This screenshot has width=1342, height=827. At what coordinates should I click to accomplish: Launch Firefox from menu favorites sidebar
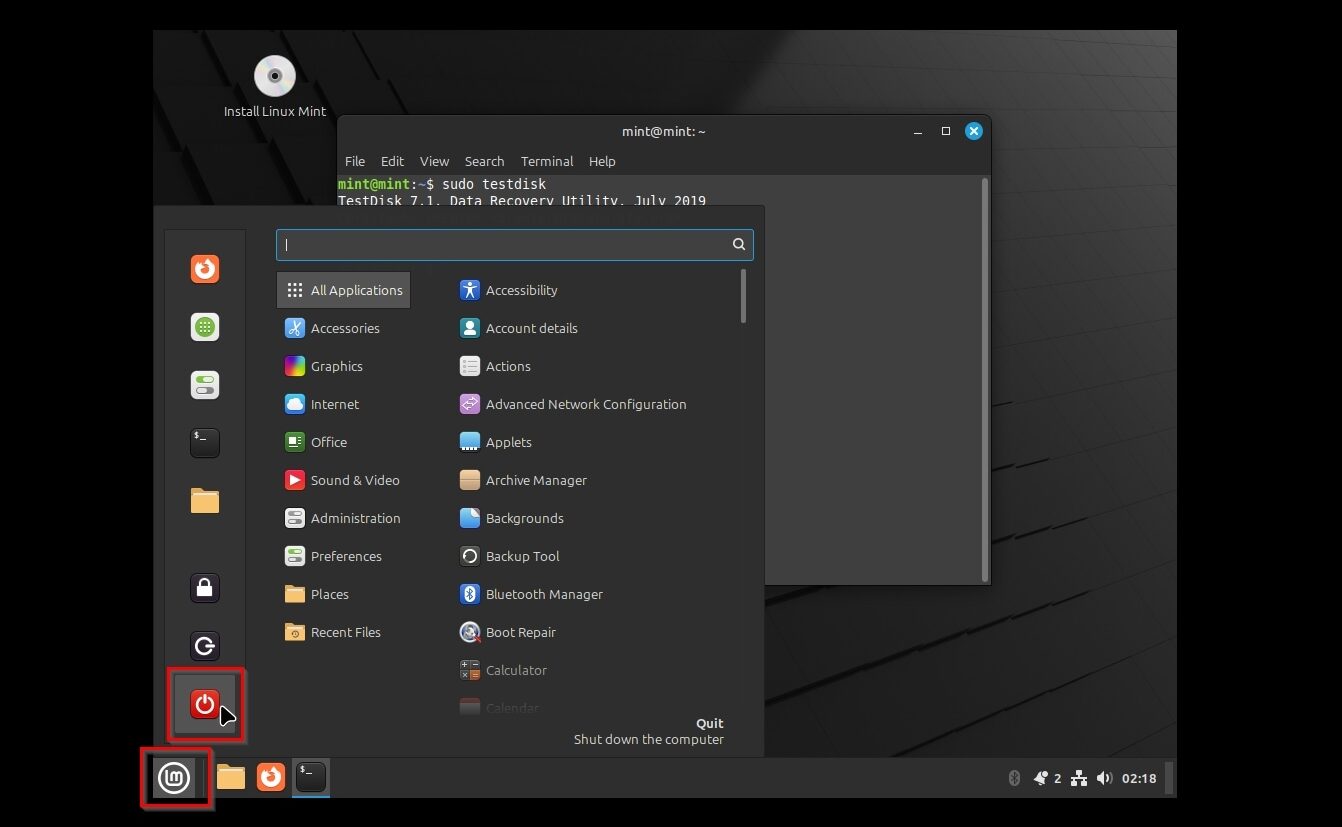coord(205,269)
